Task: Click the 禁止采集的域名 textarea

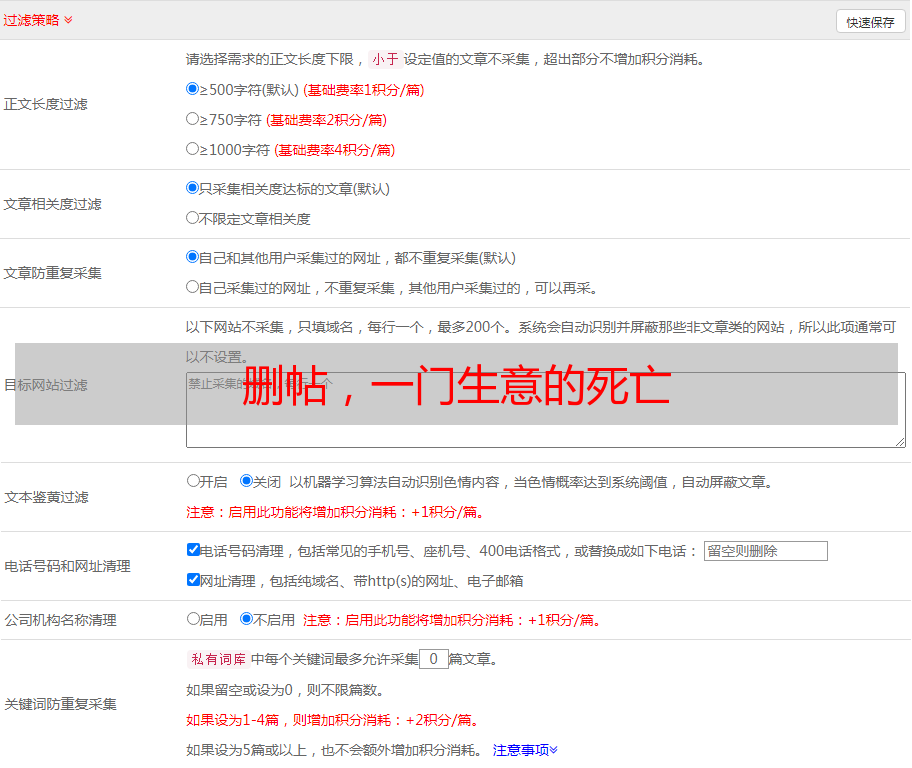Action: pyautogui.click(x=546, y=410)
